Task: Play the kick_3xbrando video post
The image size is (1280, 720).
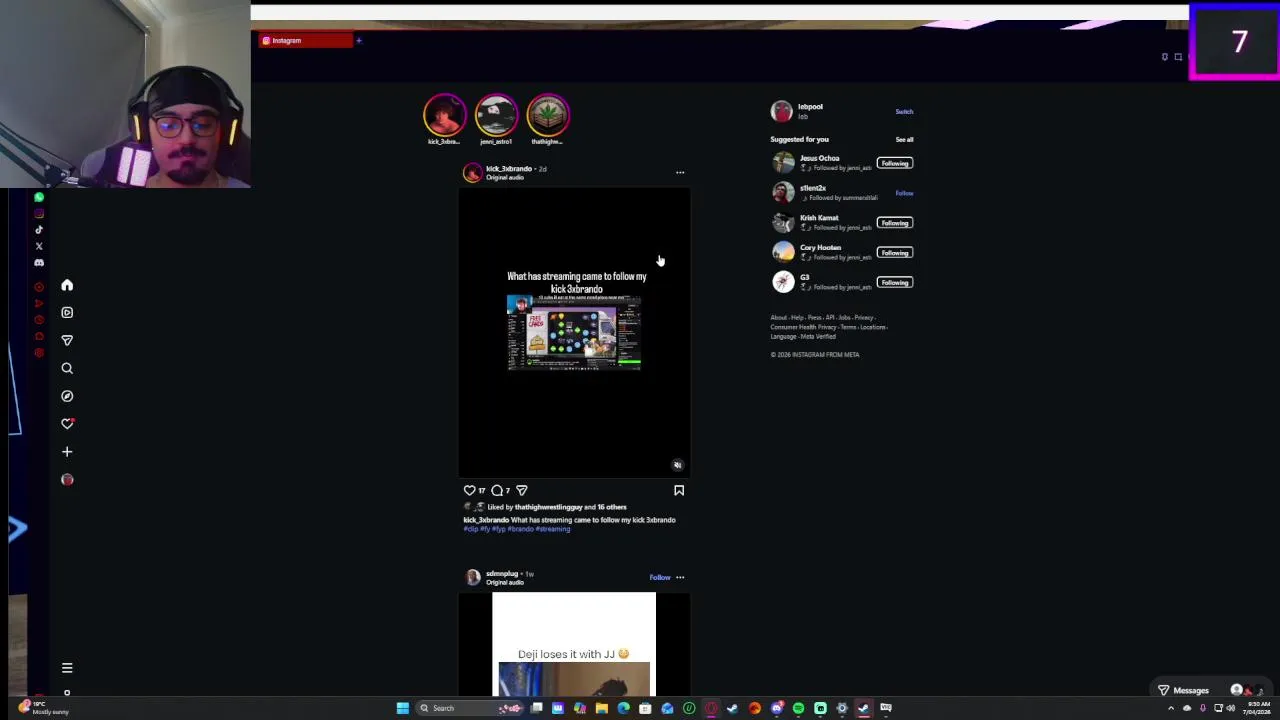Action: pyautogui.click(x=574, y=332)
